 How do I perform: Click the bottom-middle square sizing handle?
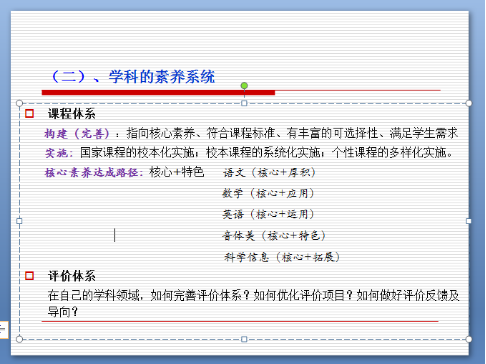[x=244, y=339]
